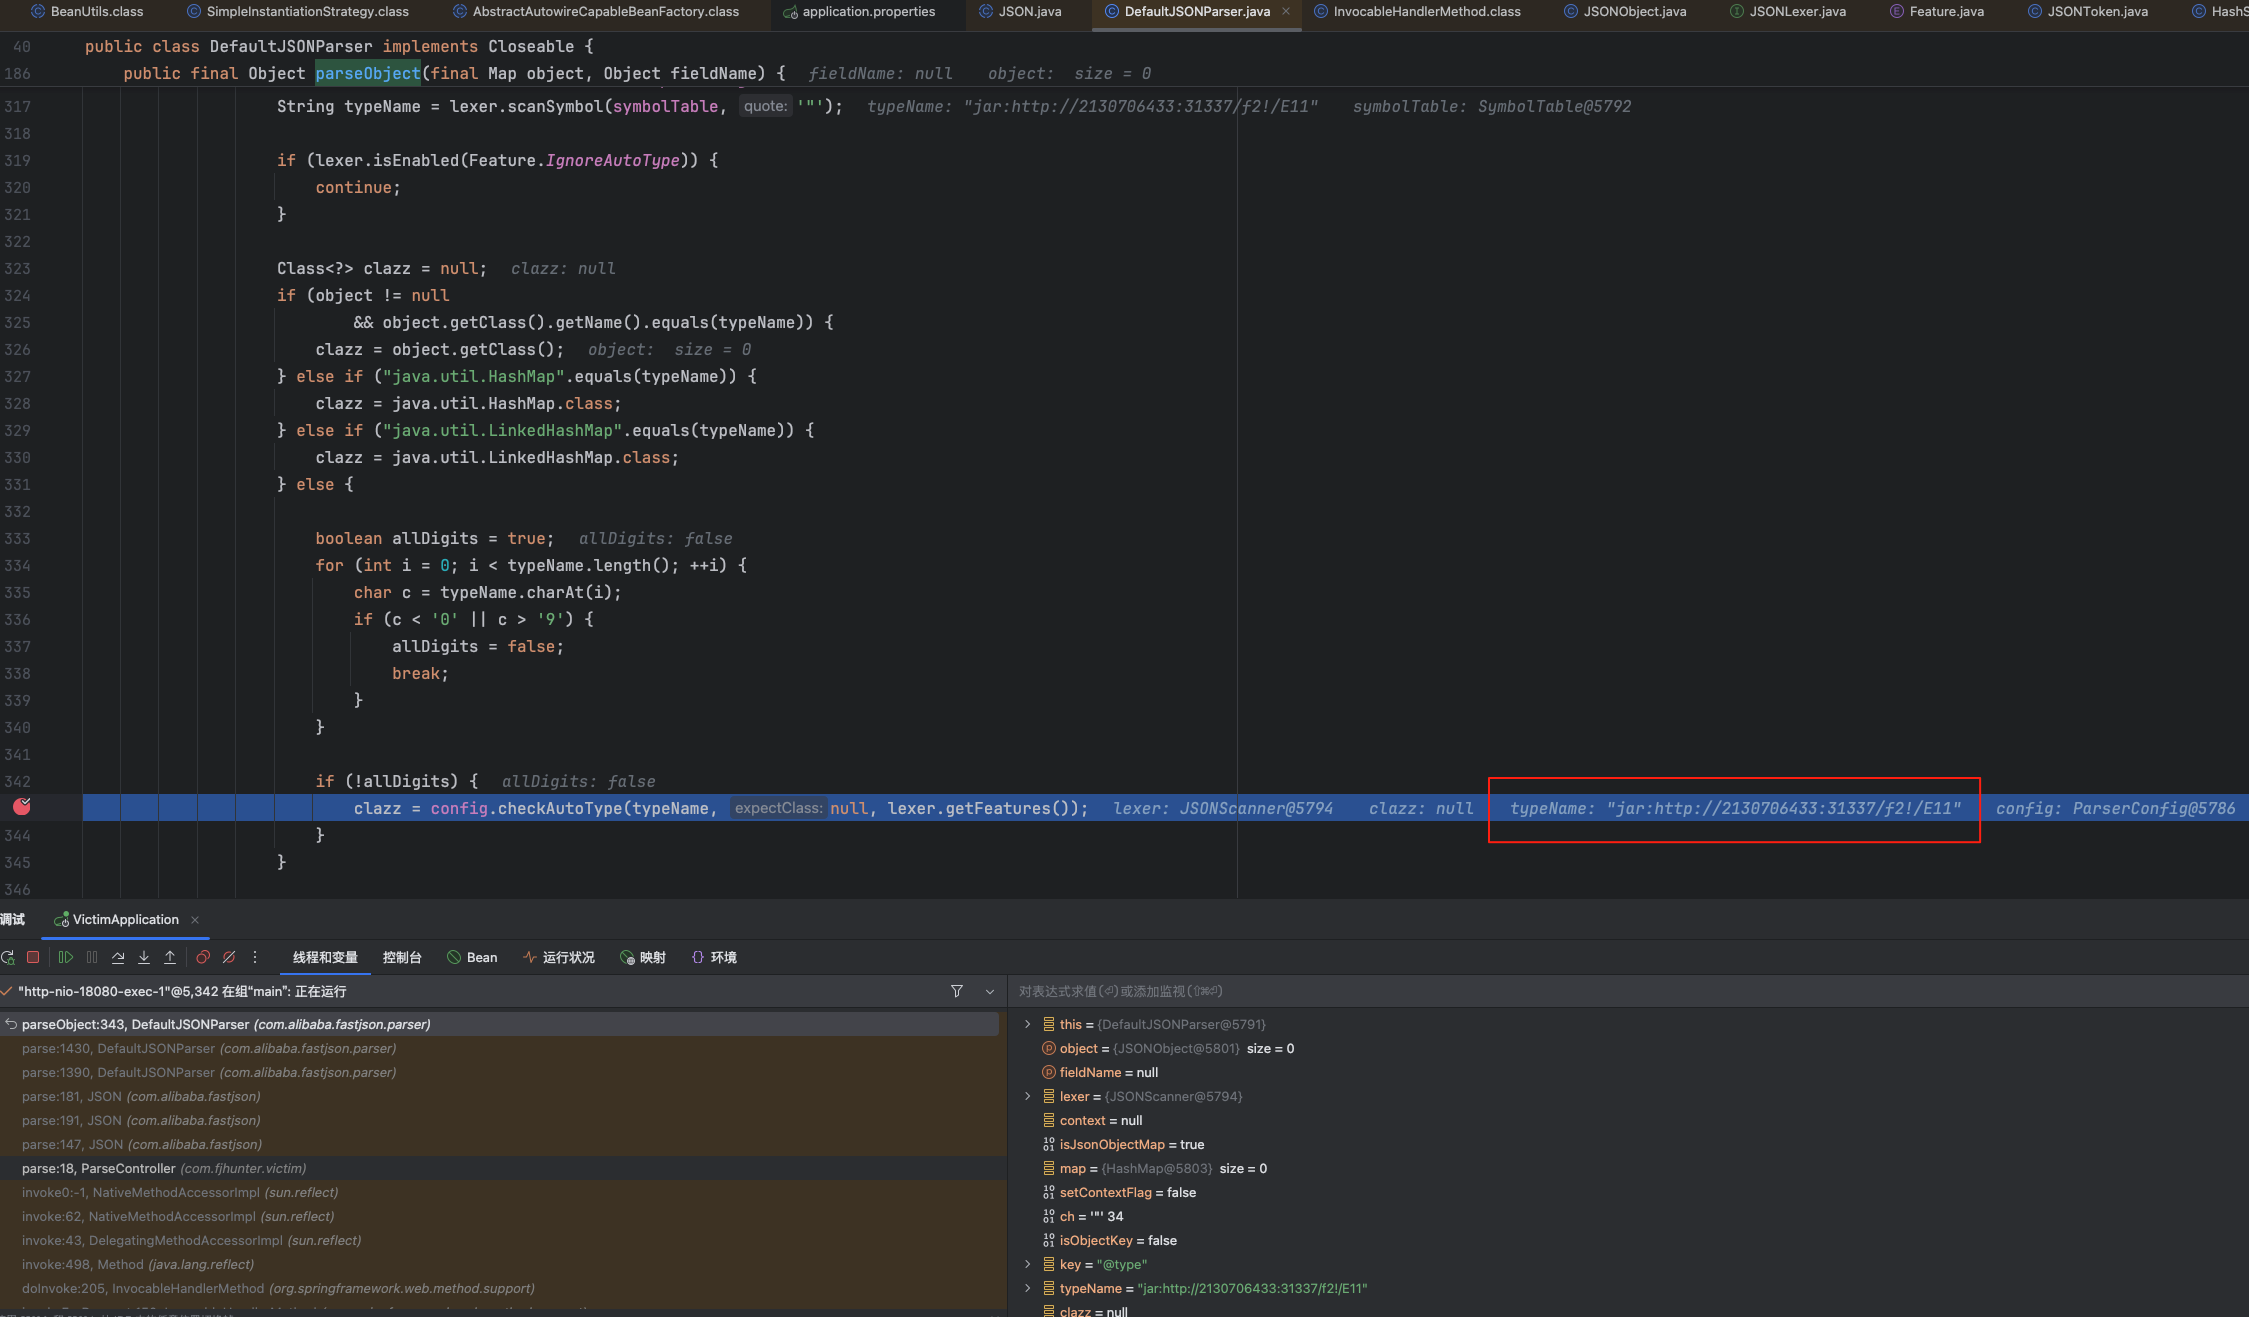The width and height of the screenshot is (2249, 1317).
Task: Select the 线程和变量 tab
Action: pos(325,957)
